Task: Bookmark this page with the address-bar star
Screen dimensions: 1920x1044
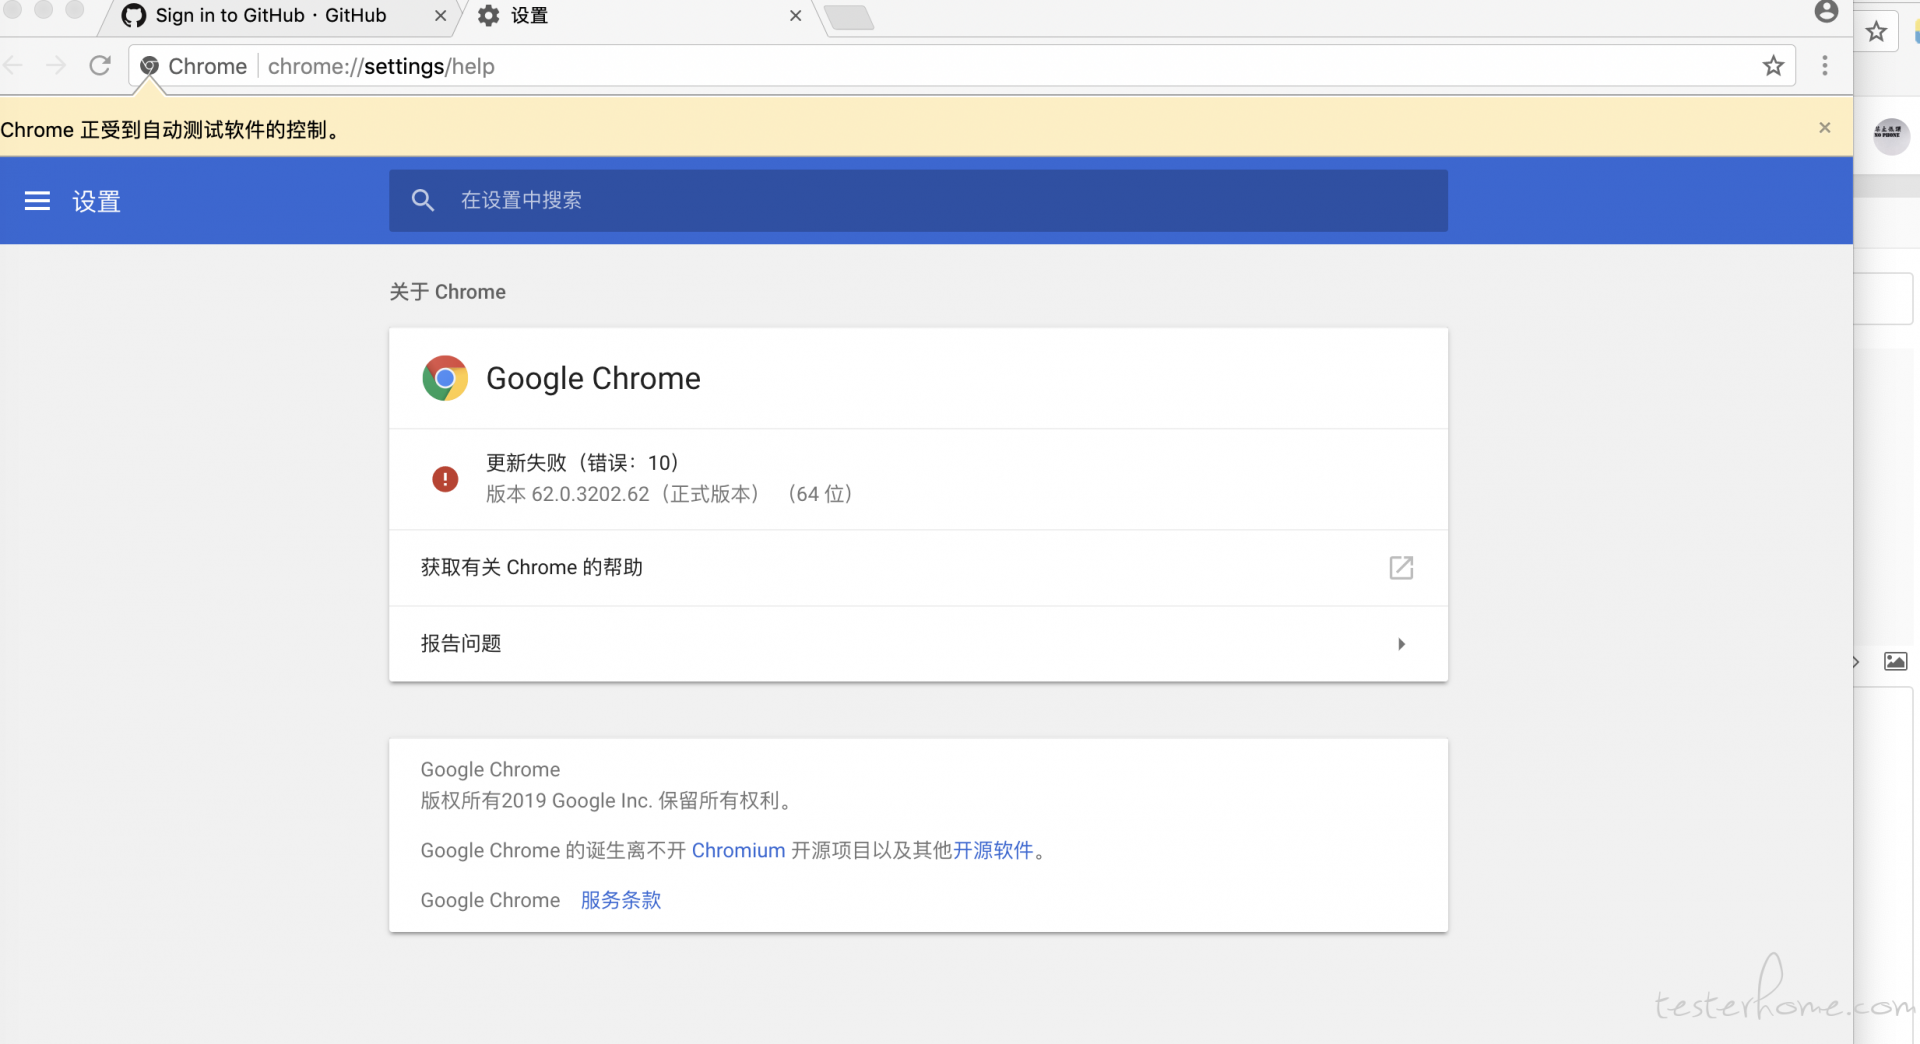Action: [x=1773, y=66]
